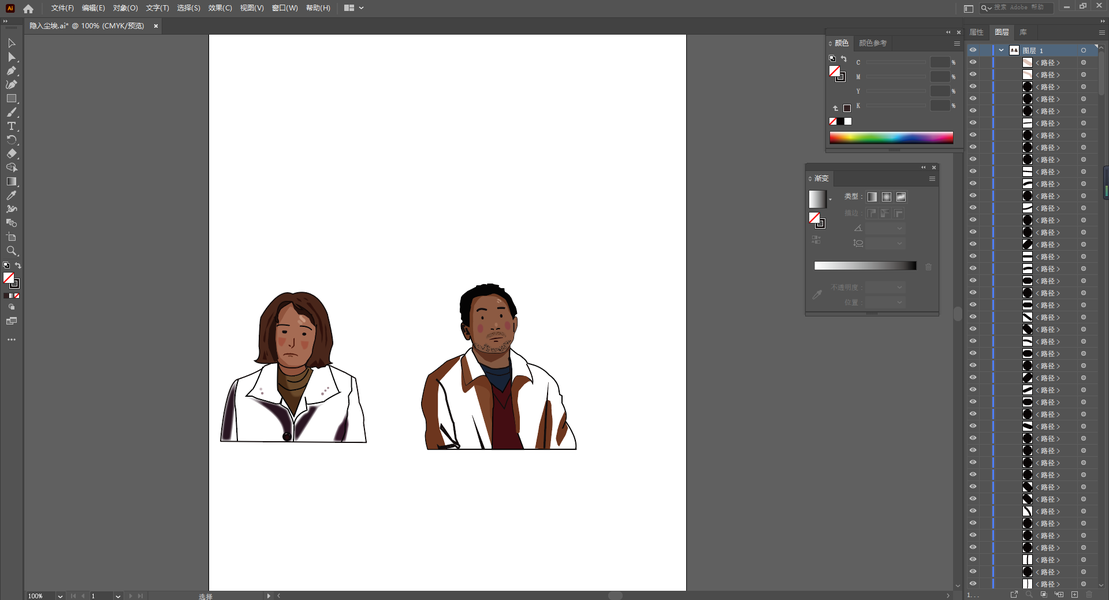Screen dimensions: 1109x600
Task: Select the Paintbrush tool
Action: (11, 112)
